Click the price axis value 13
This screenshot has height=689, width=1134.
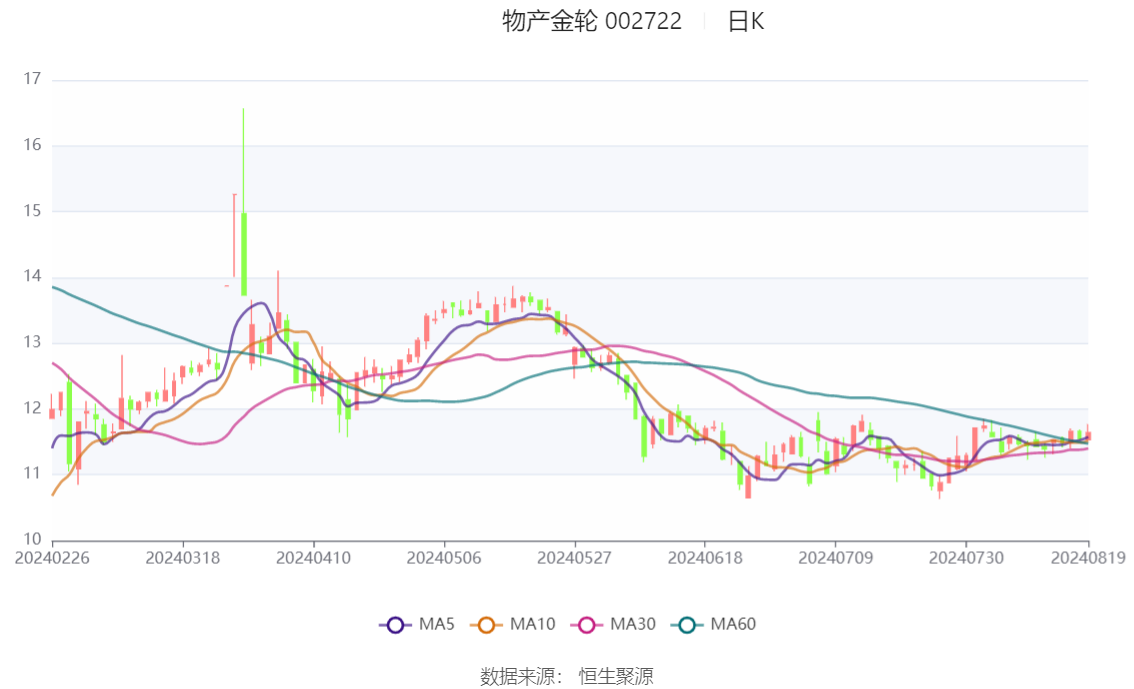pos(33,342)
